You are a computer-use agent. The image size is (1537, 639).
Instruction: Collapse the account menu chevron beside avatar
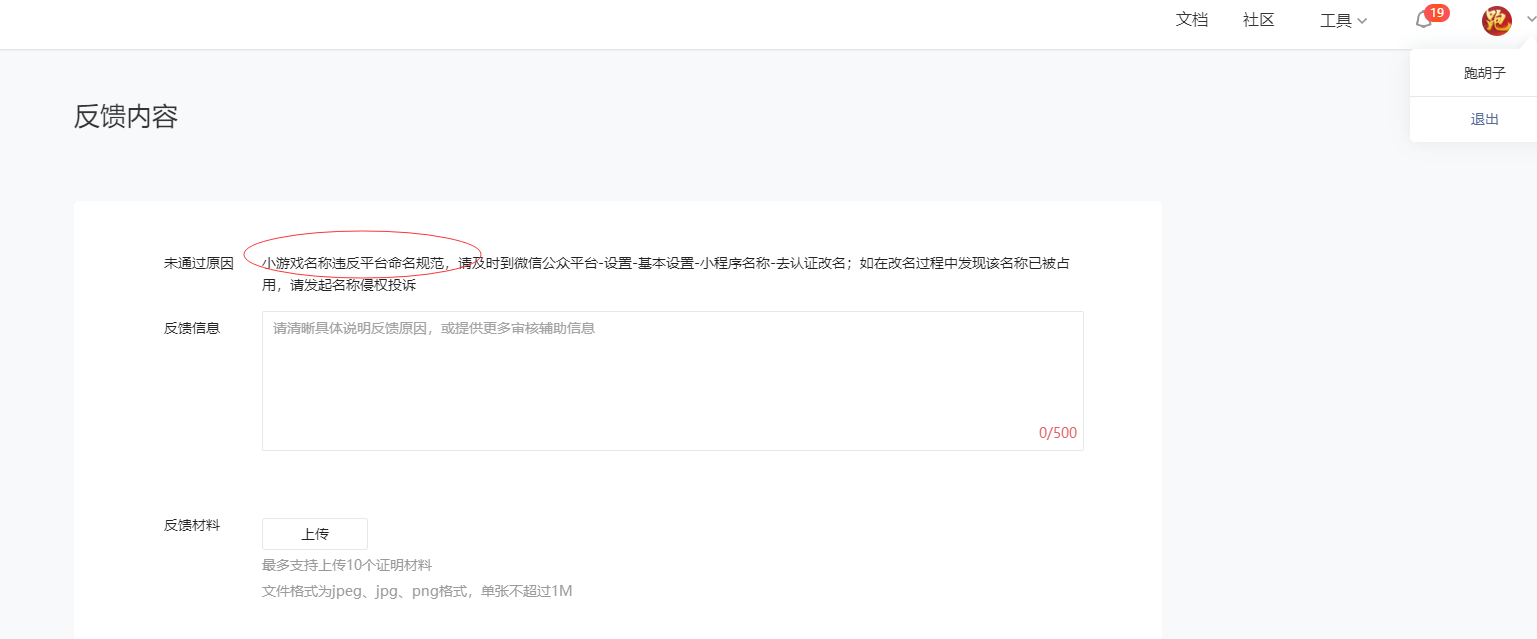(1530, 19)
